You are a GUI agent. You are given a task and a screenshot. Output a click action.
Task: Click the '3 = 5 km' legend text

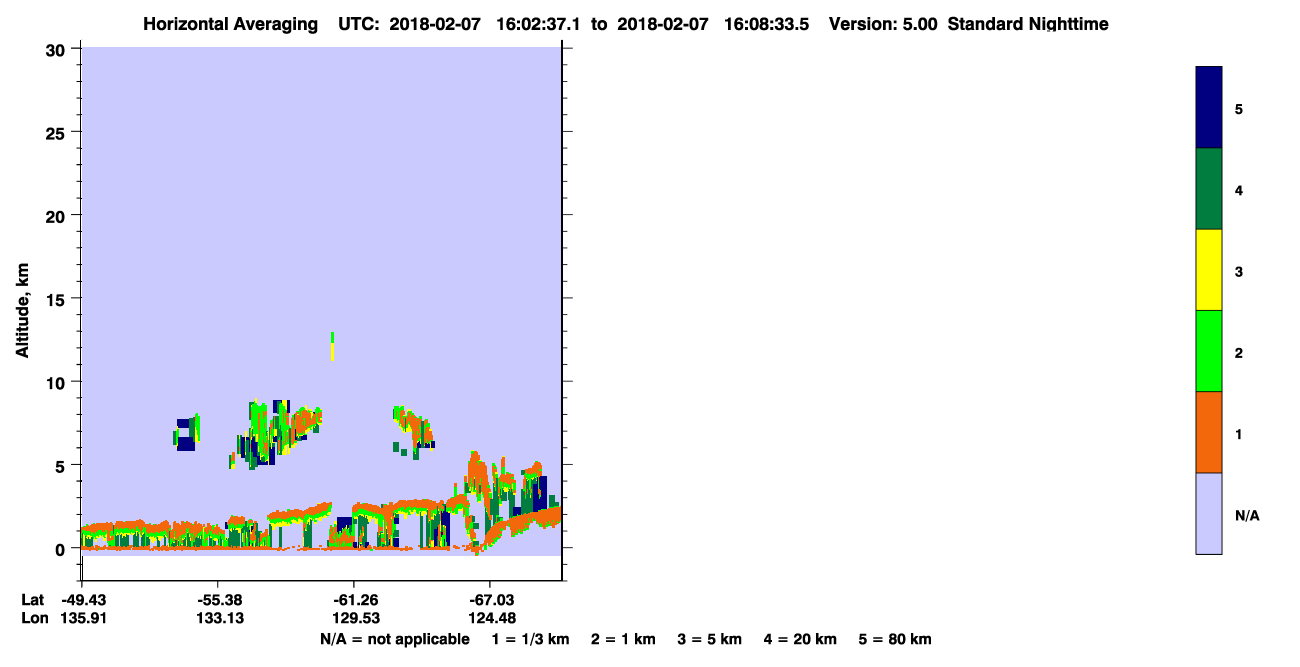tap(710, 639)
